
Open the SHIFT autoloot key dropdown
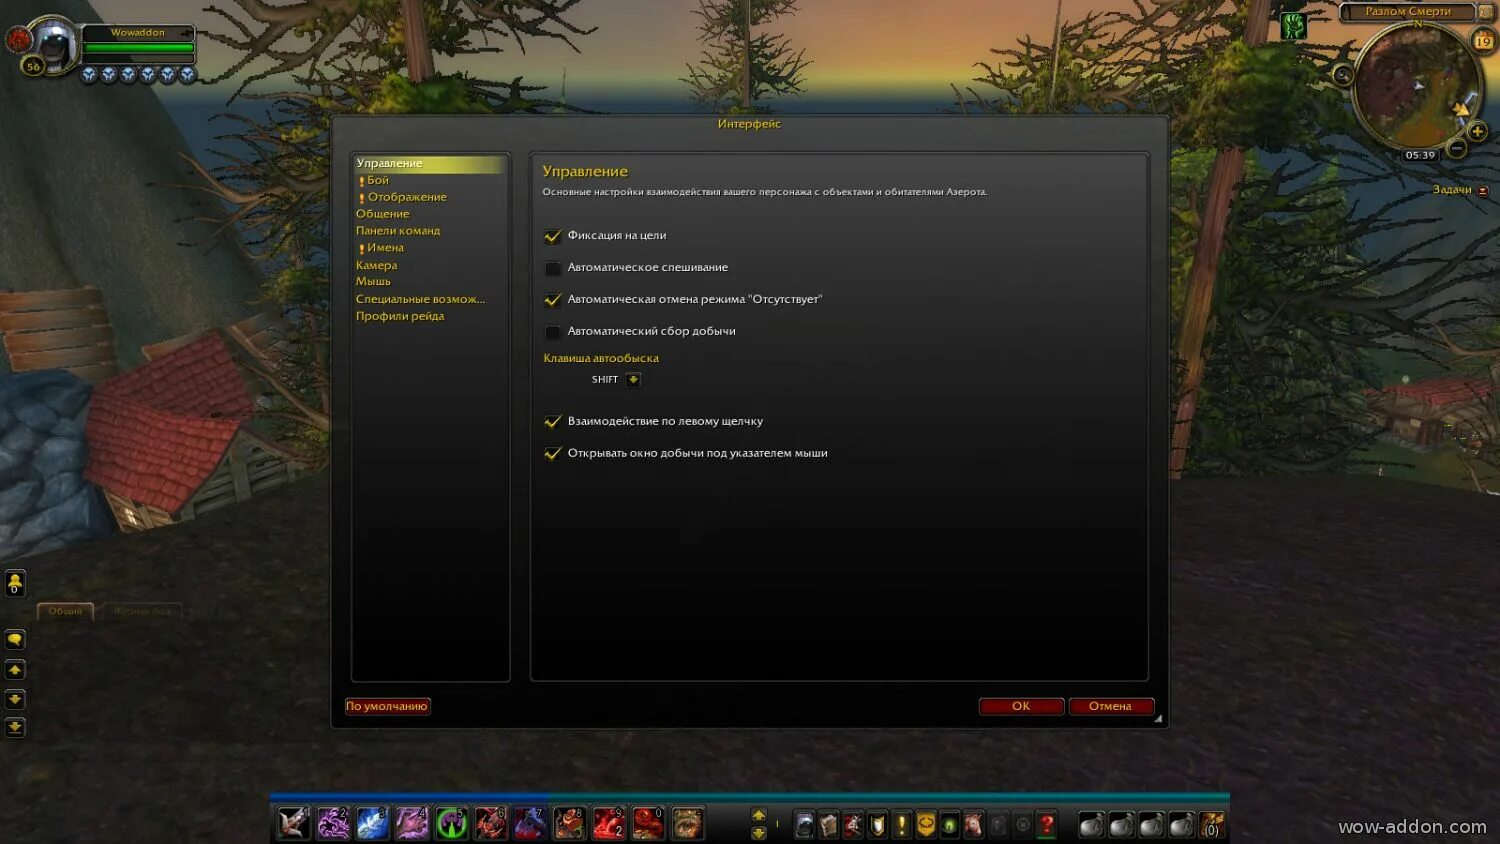(x=633, y=380)
